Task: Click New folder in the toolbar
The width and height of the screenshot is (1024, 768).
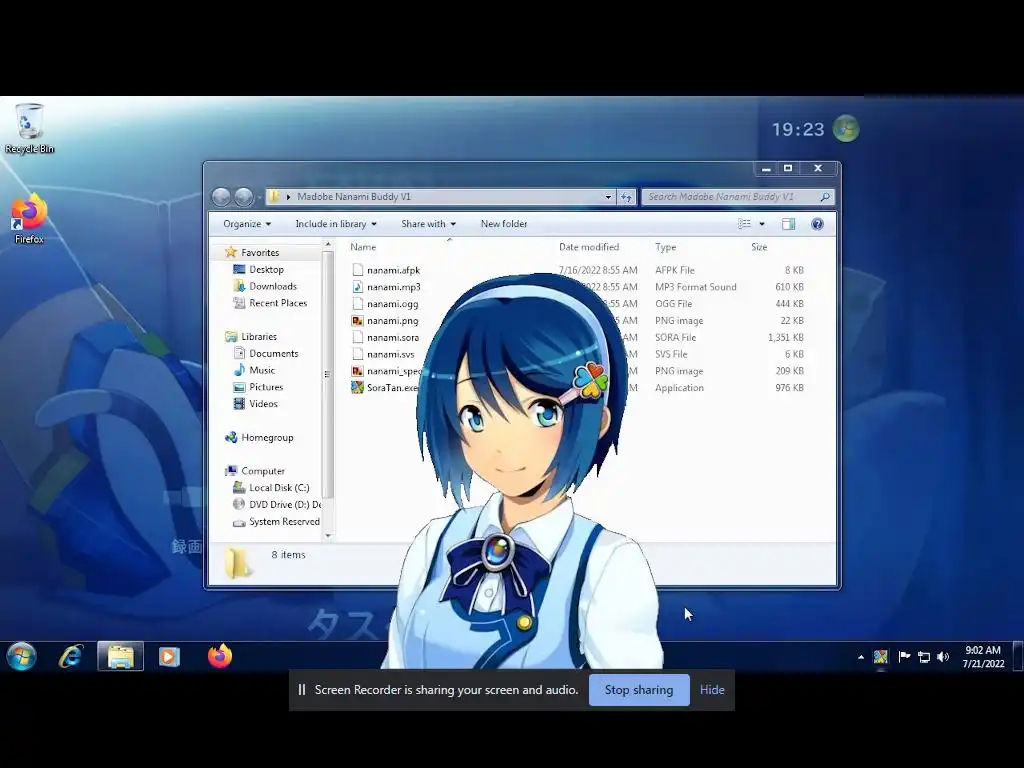Action: coord(504,224)
